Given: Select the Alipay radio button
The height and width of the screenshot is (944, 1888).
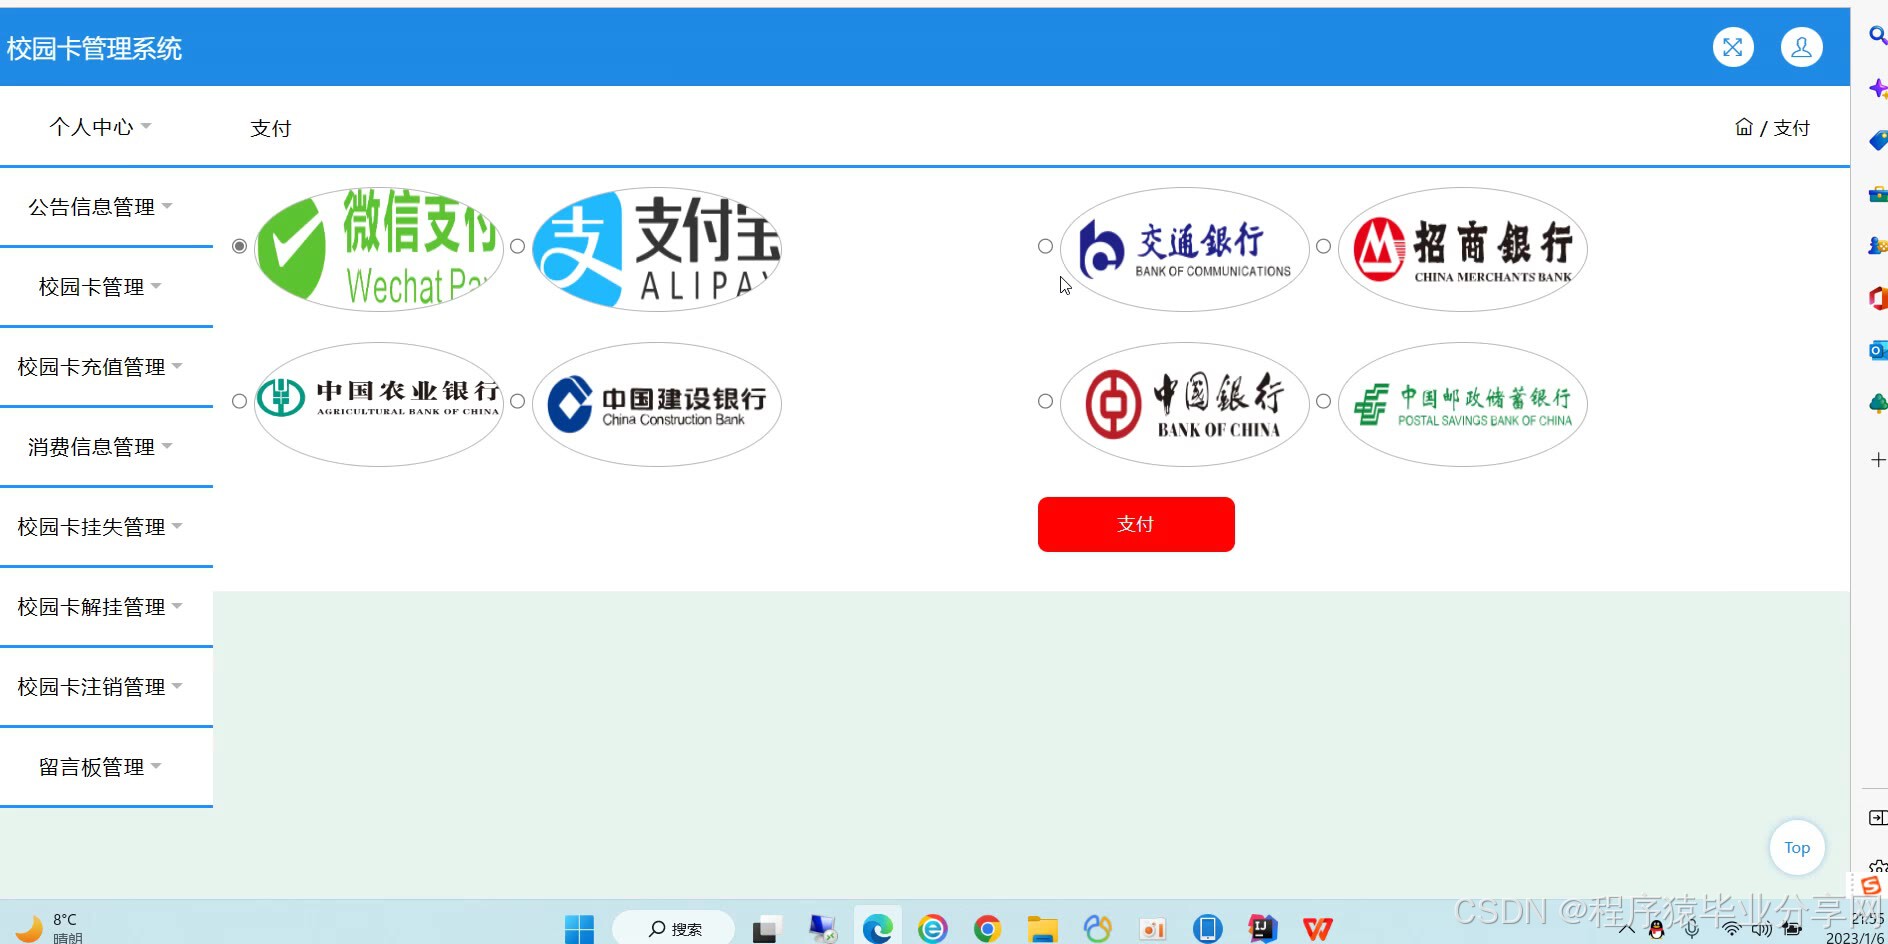Looking at the screenshot, I should pos(517,246).
